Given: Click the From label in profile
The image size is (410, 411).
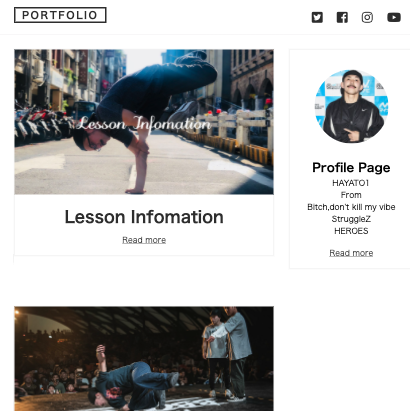Looking at the screenshot, I should [x=351, y=195].
